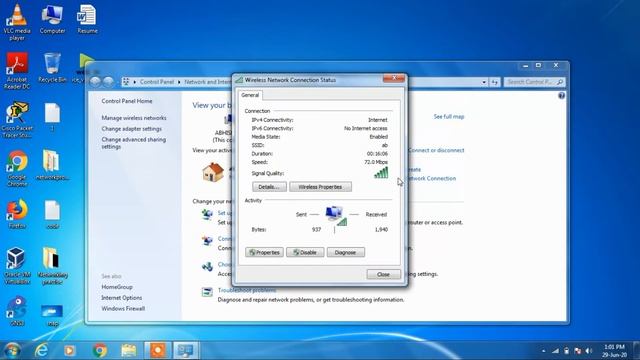Image resolution: width=640 pixels, height=360 pixels.
Task: Click the sent bytes value 937
Action: [x=316, y=229]
